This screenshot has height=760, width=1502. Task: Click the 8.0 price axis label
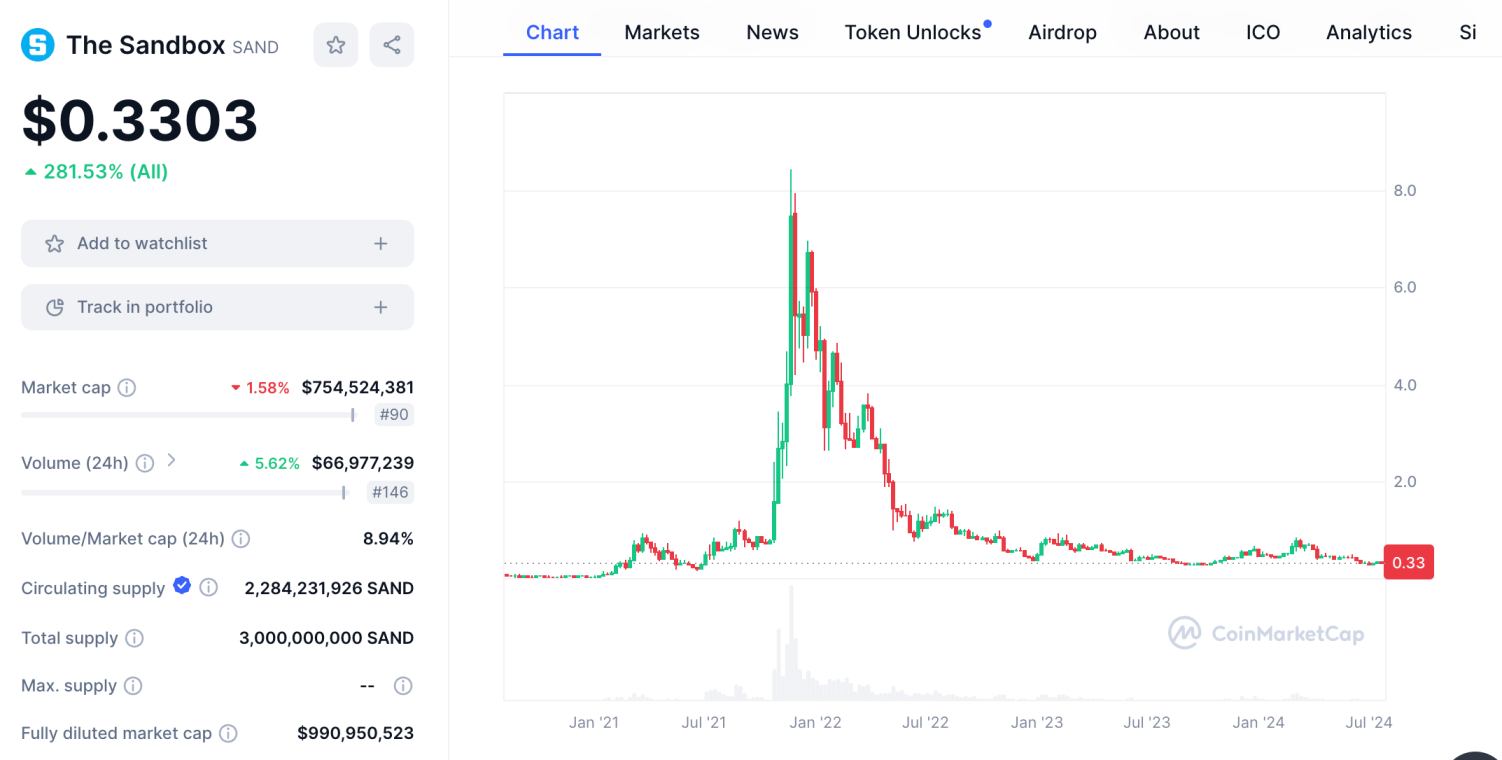tap(1404, 190)
